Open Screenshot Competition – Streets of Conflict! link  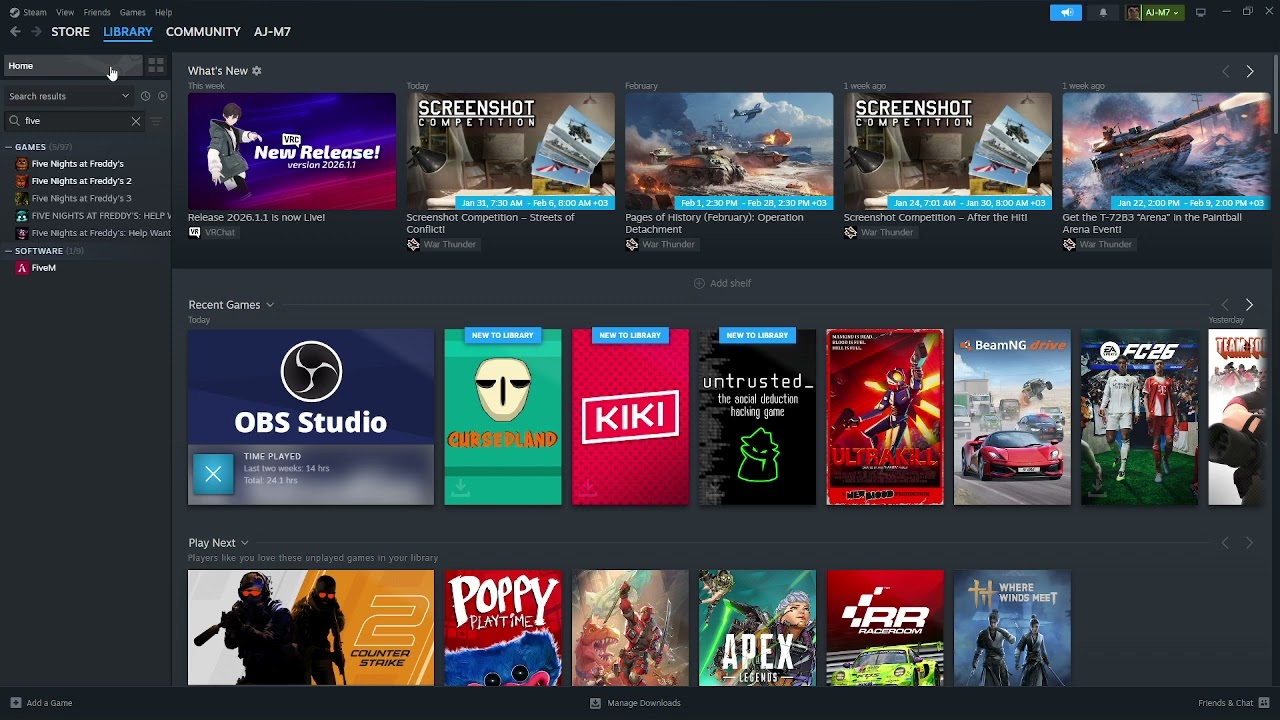[490, 223]
